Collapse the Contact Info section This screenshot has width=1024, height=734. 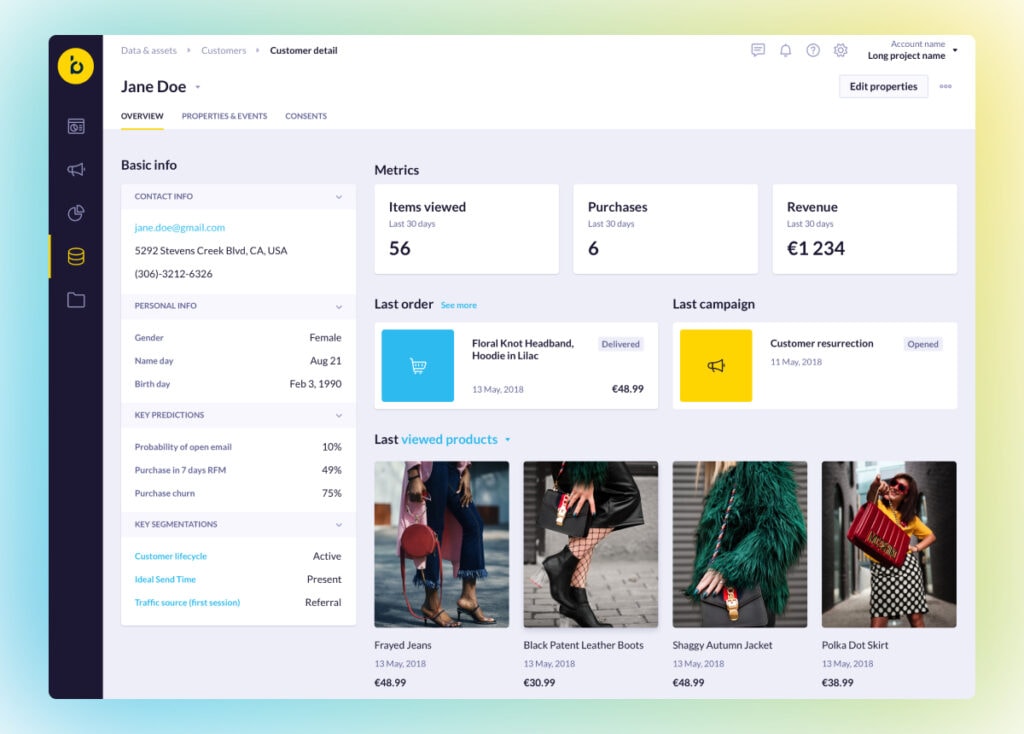(338, 197)
